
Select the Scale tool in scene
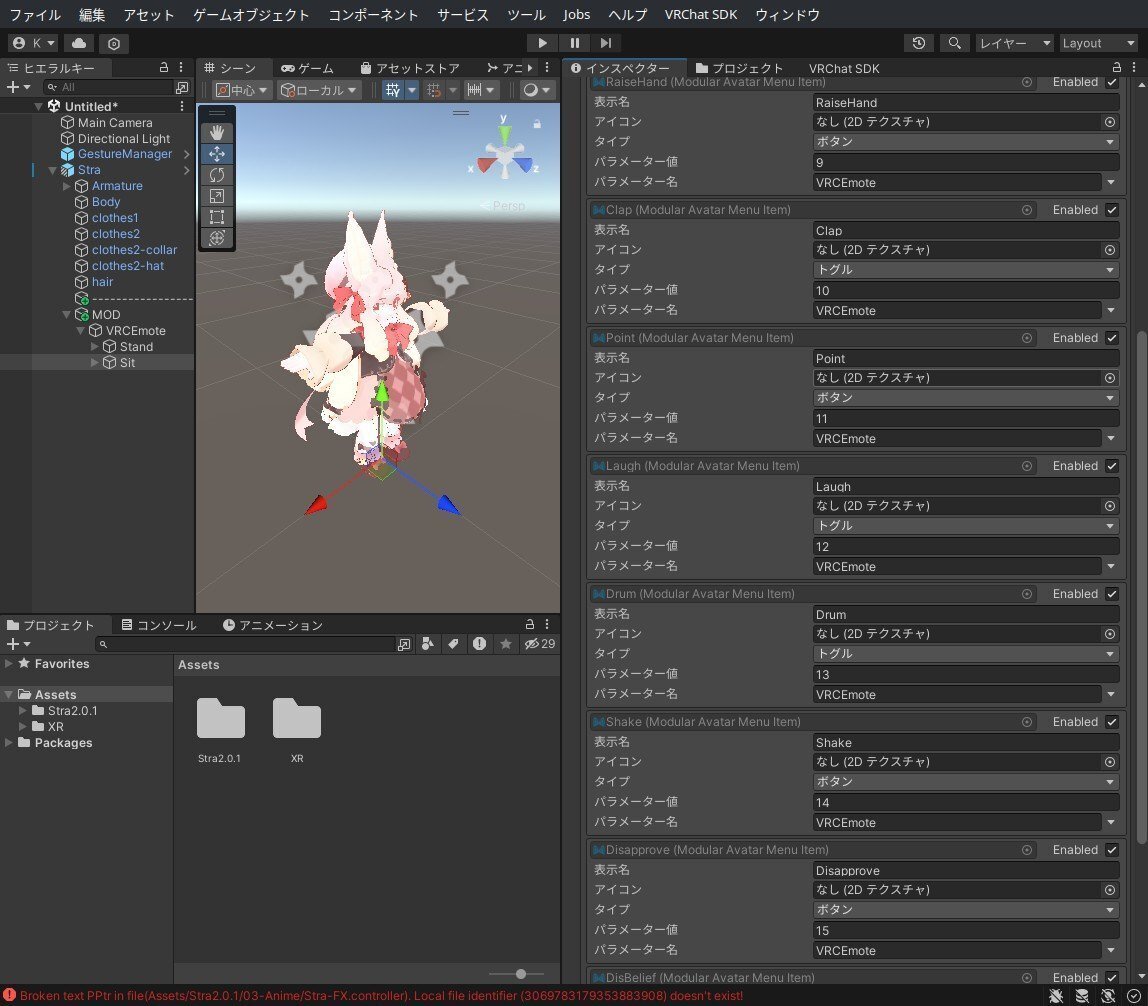pos(217,196)
